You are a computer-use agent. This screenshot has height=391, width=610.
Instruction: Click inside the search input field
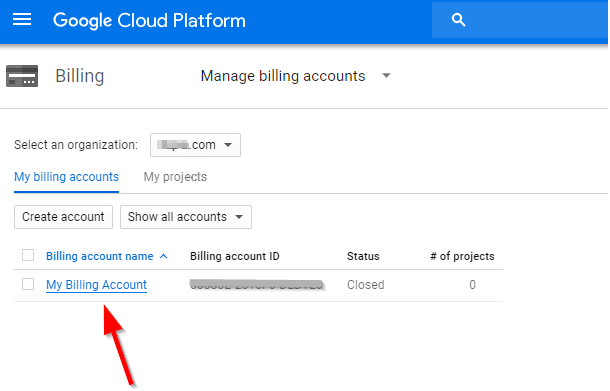tap(520, 20)
